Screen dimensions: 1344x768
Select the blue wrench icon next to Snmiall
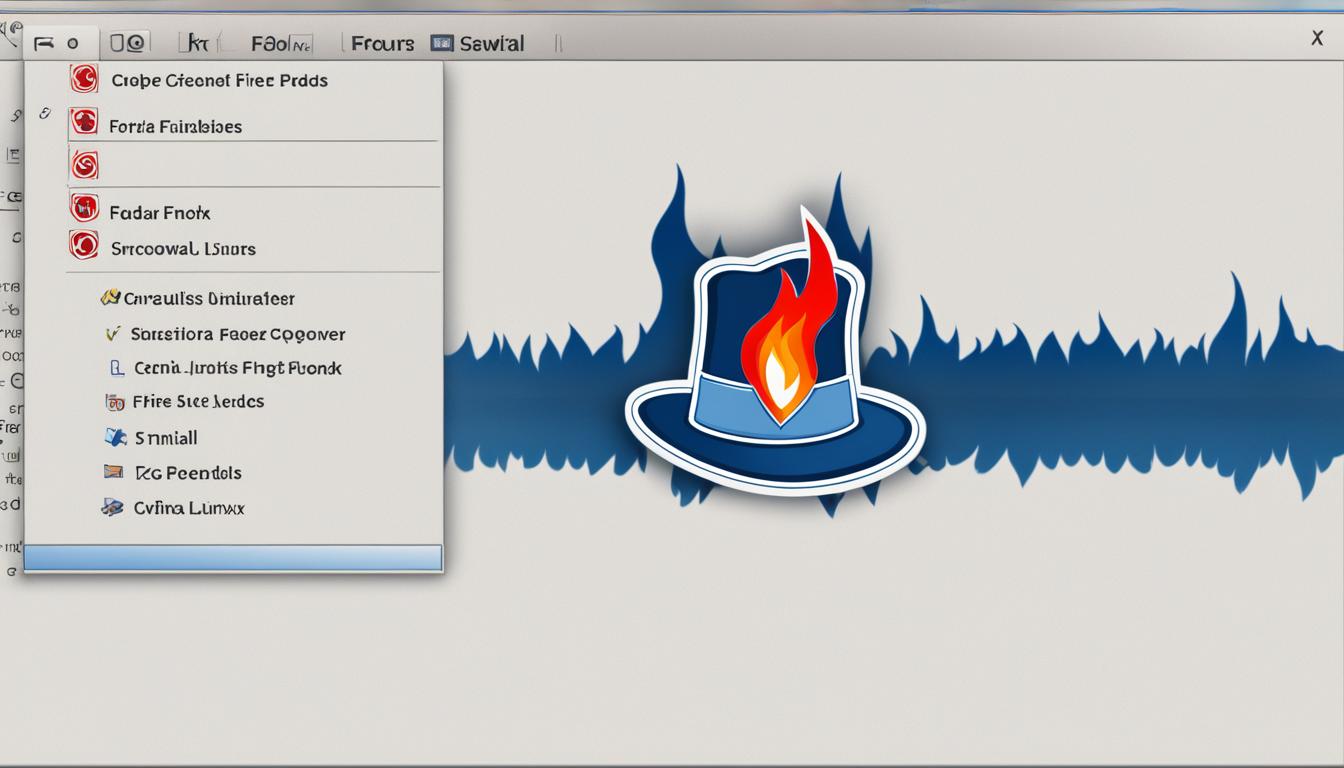pos(113,437)
